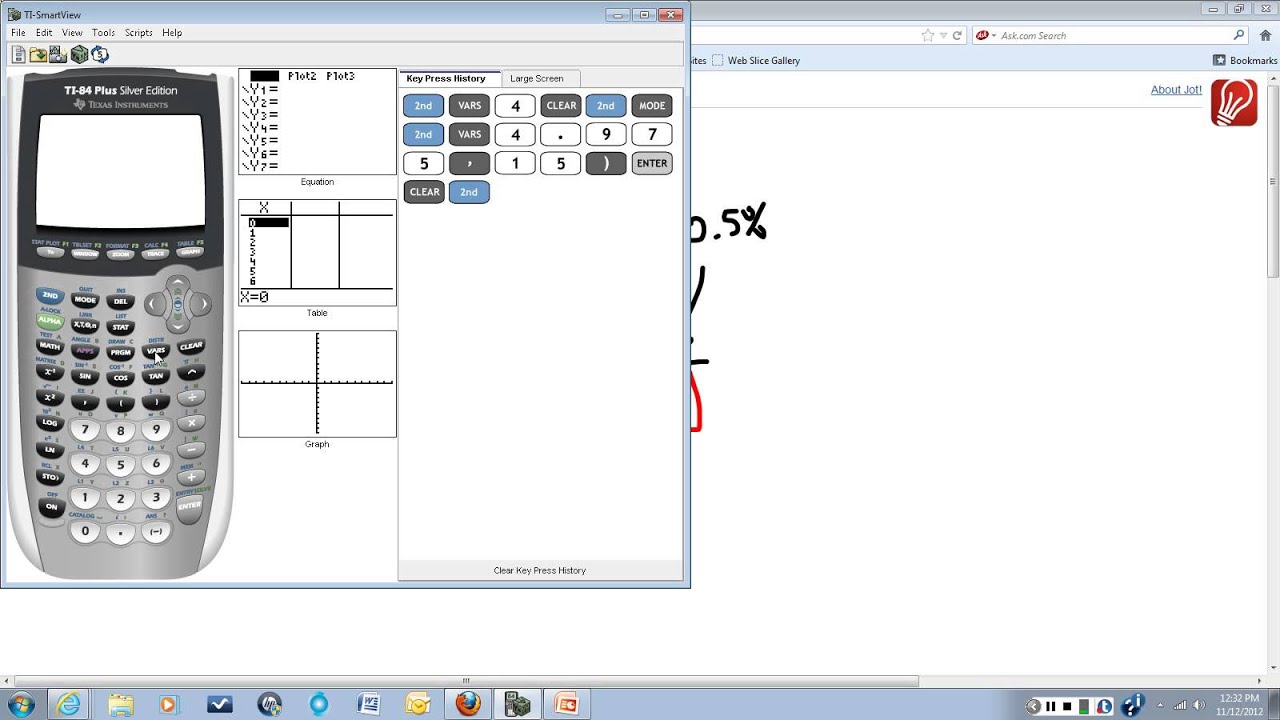Click the green cube toolbar icon
The image size is (1280, 720).
pos(79,55)
